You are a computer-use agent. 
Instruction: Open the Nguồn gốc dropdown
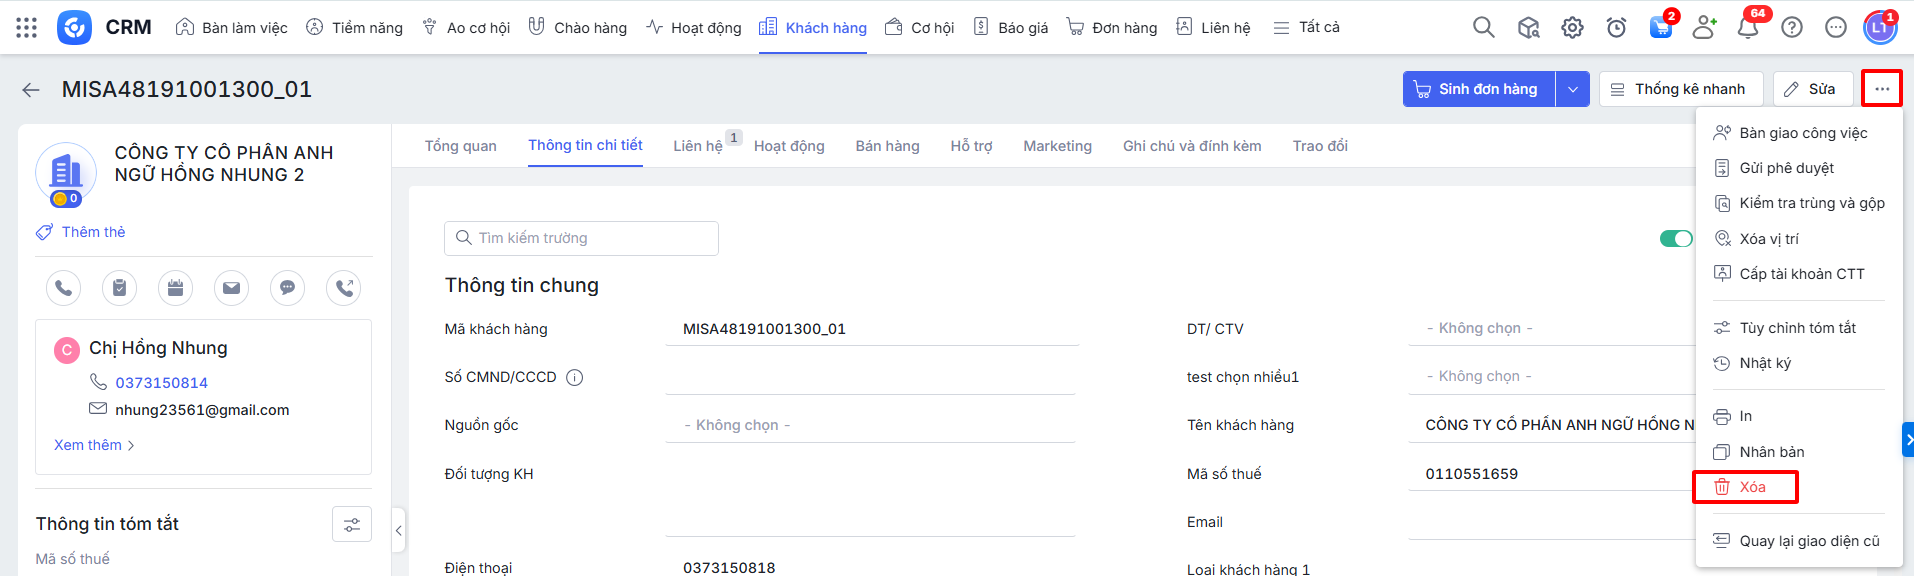pyautogui.click(x=868, y=425)
